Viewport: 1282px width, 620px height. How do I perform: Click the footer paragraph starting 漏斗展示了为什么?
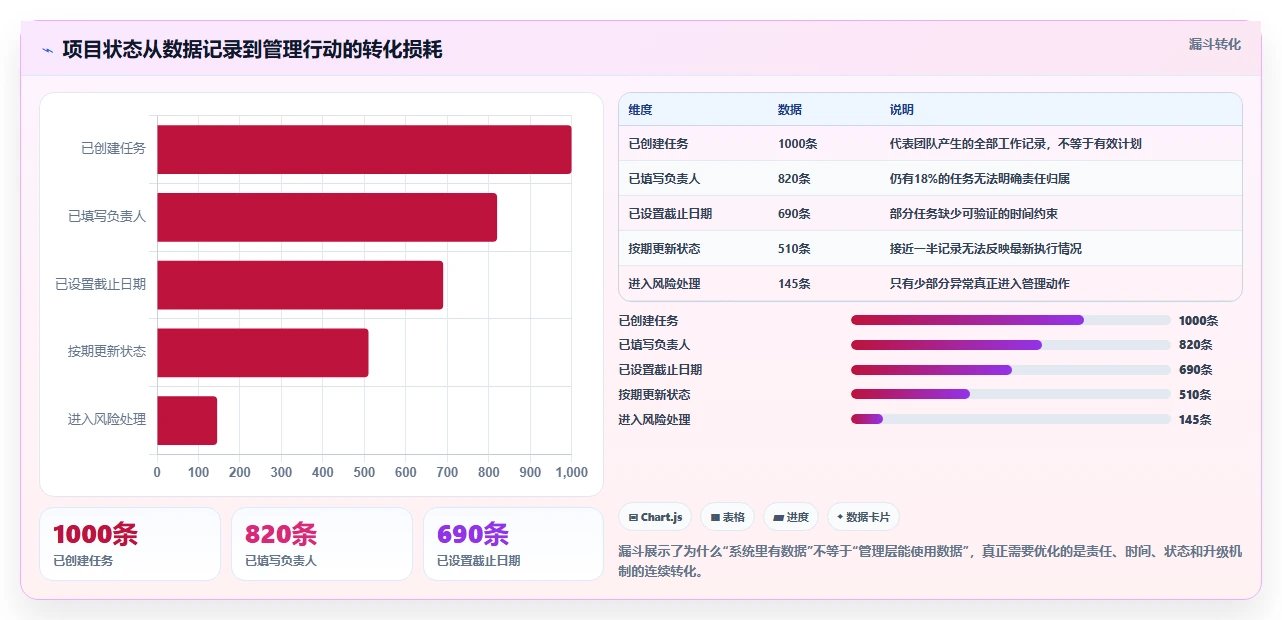click(930, 562)
